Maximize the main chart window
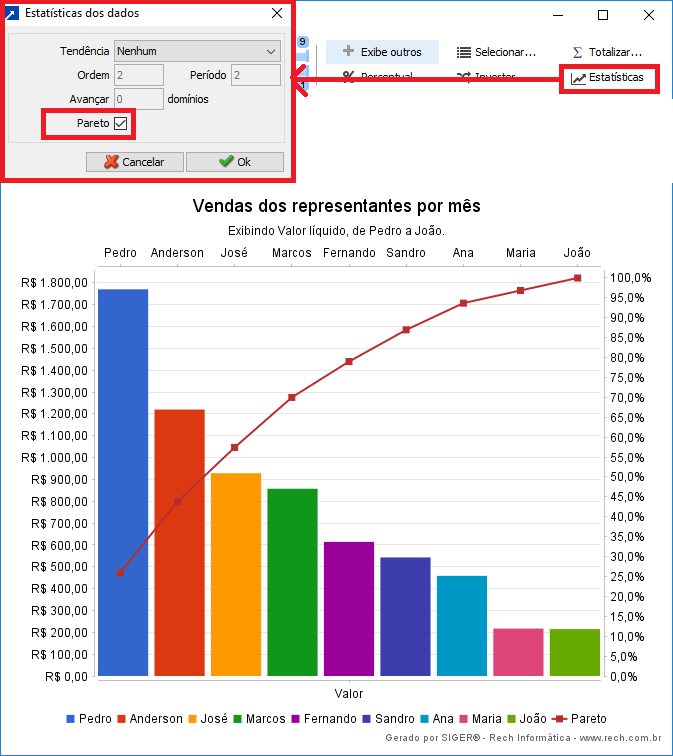This screenshot has width=673, height=756. tap(603, 15)
